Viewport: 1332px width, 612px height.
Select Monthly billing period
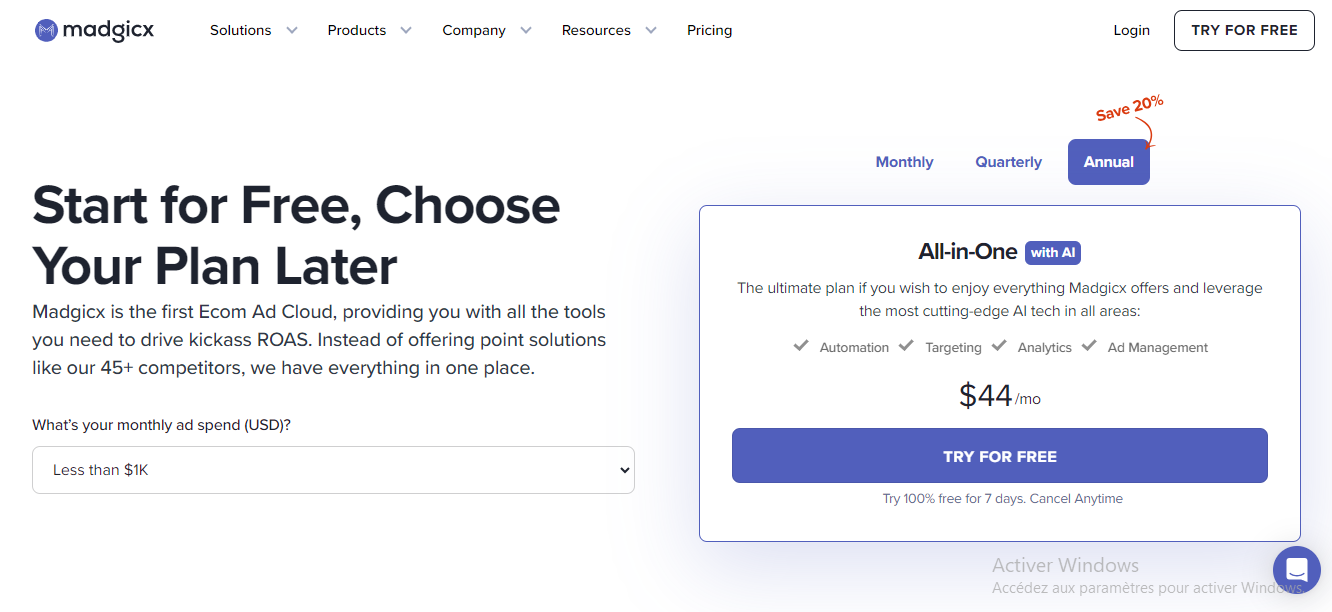pos(904,162)
